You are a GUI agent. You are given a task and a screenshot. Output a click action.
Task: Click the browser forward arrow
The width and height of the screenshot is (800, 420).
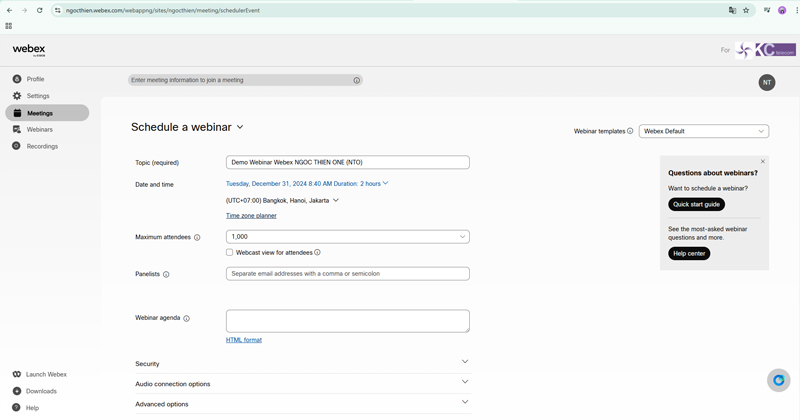click(24, 10)
